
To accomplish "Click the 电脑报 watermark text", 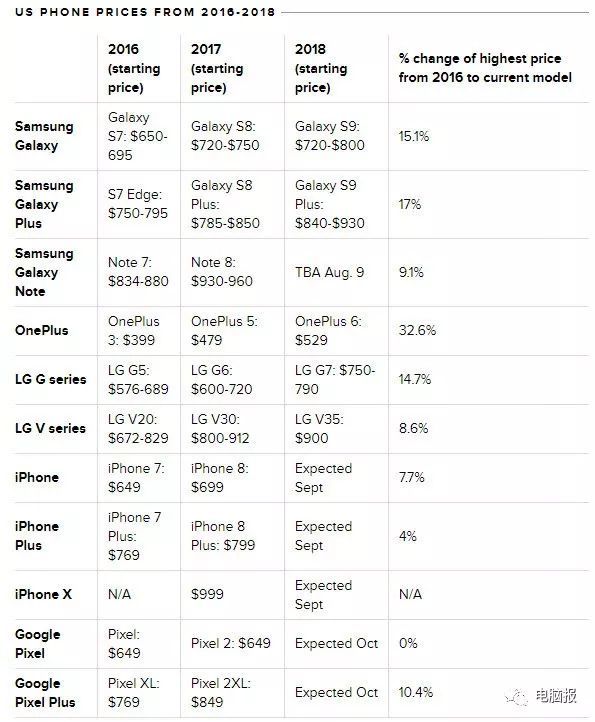I will tap(556, 695).
